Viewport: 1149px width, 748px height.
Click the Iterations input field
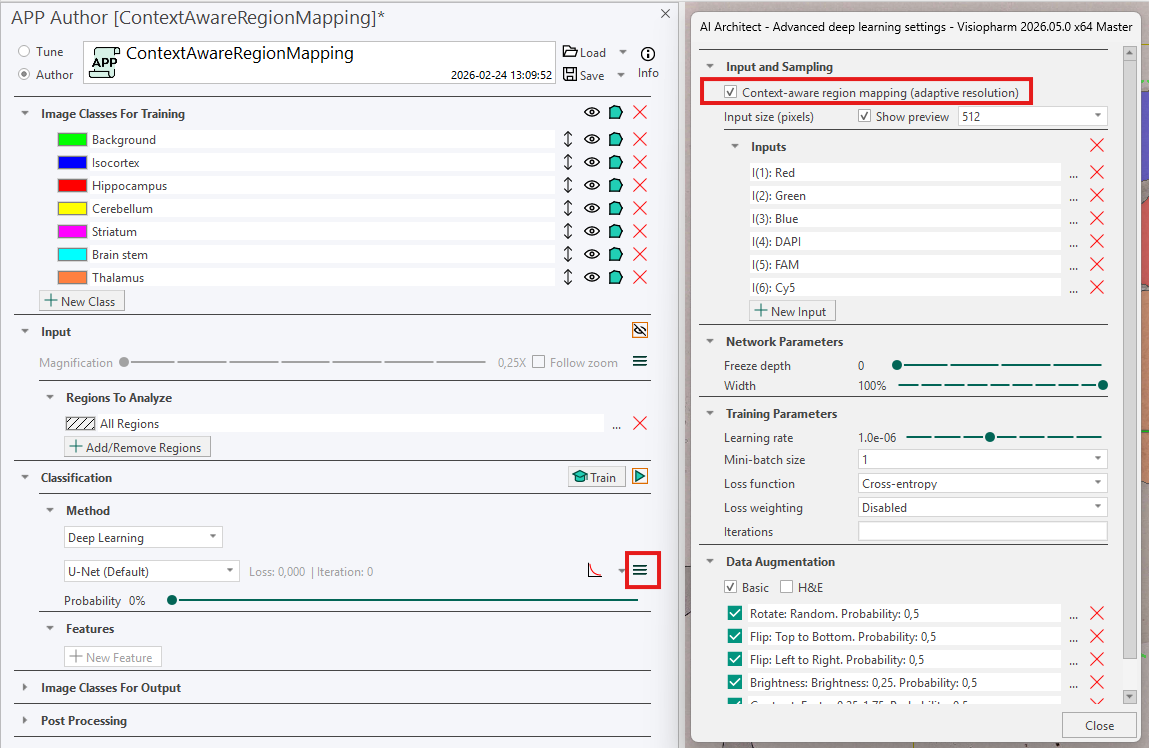982,532
